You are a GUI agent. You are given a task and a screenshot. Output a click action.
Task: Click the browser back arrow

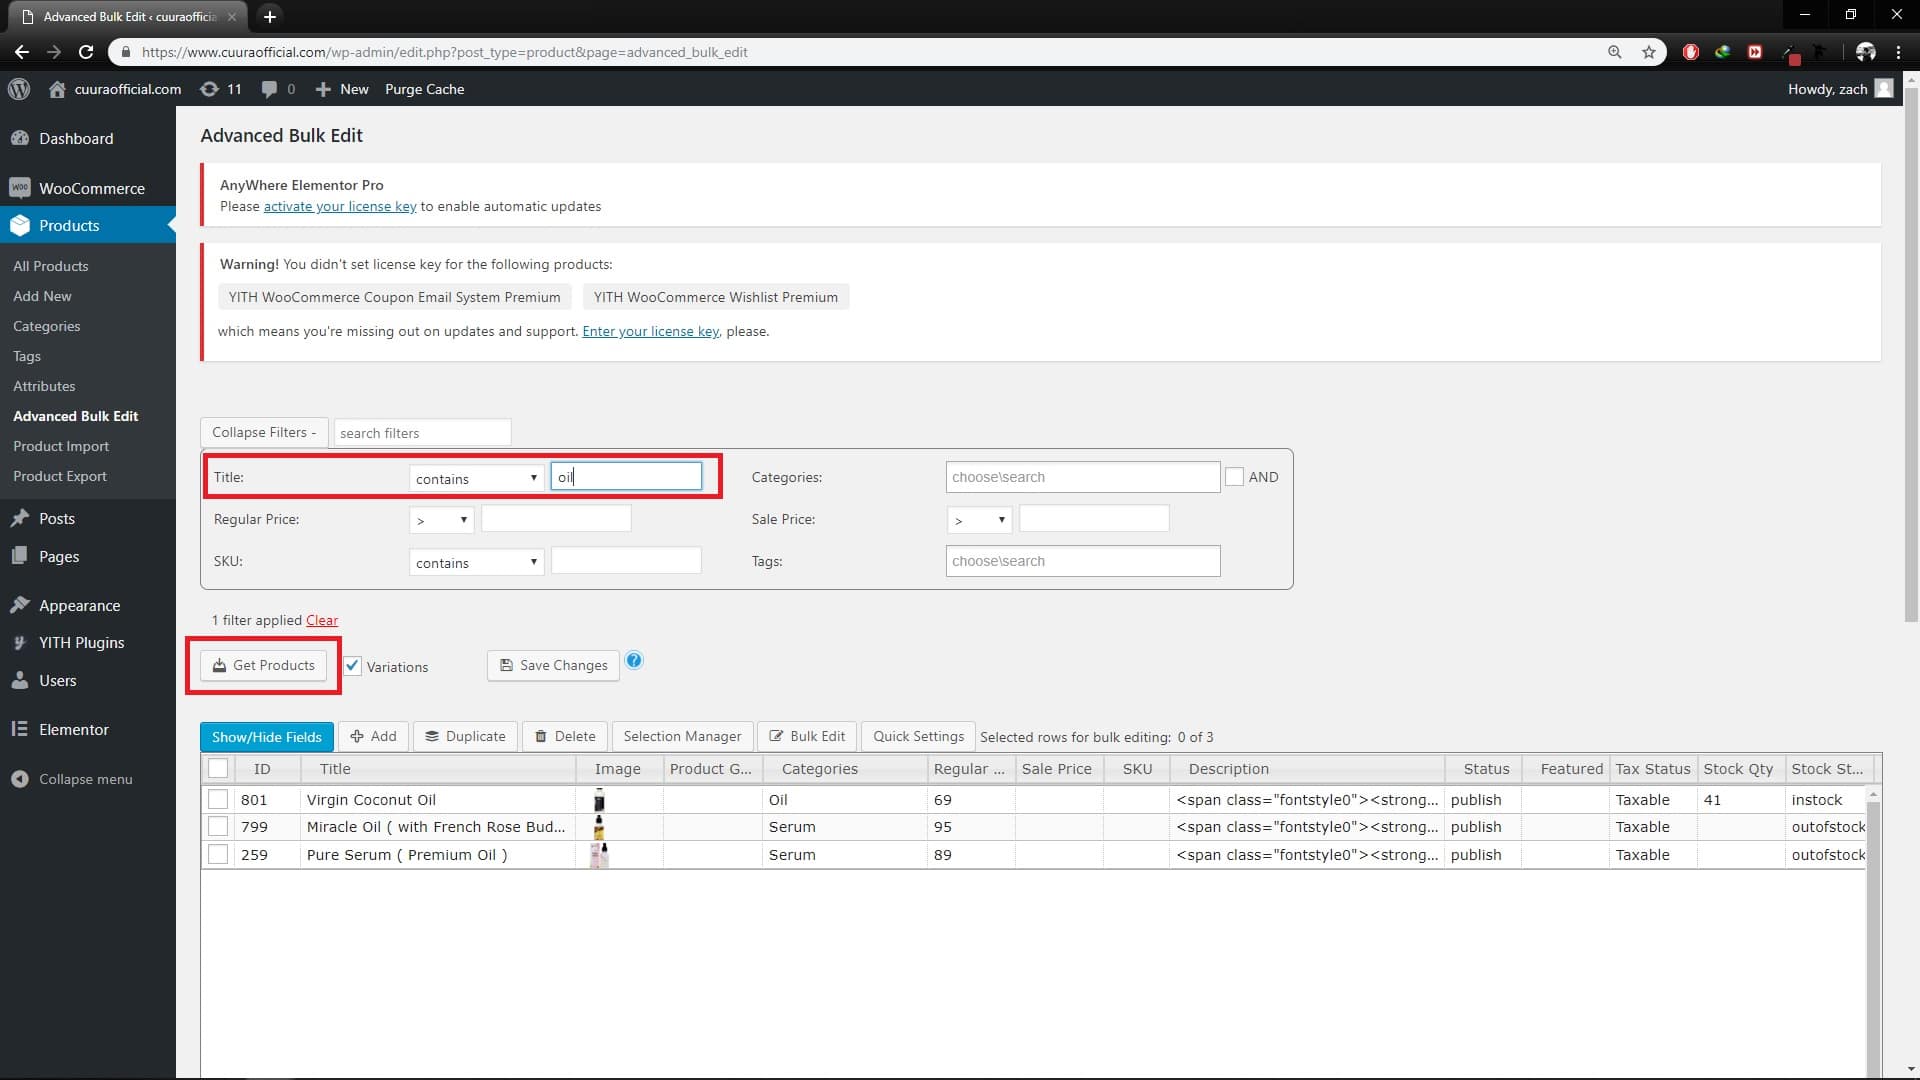[x=22, y=52]
